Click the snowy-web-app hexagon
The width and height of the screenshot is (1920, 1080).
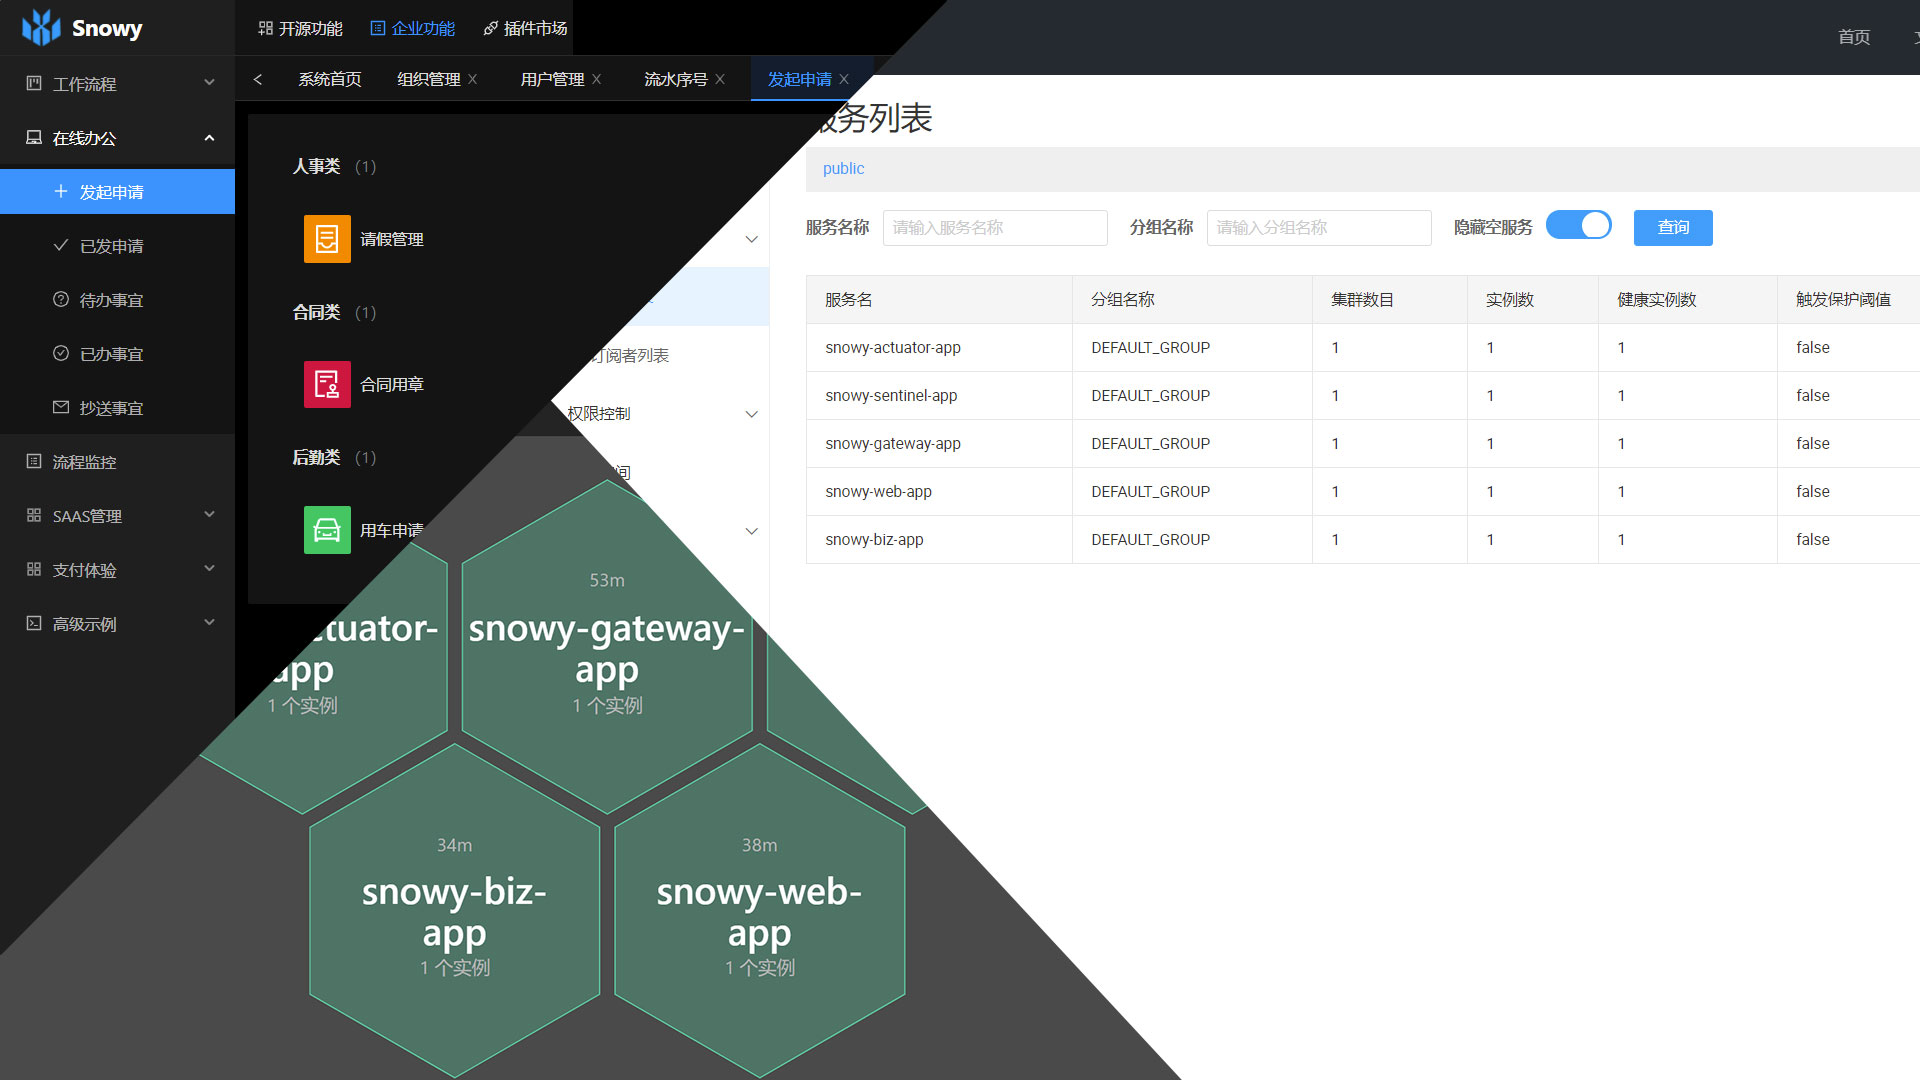click(x=759, y=910)
